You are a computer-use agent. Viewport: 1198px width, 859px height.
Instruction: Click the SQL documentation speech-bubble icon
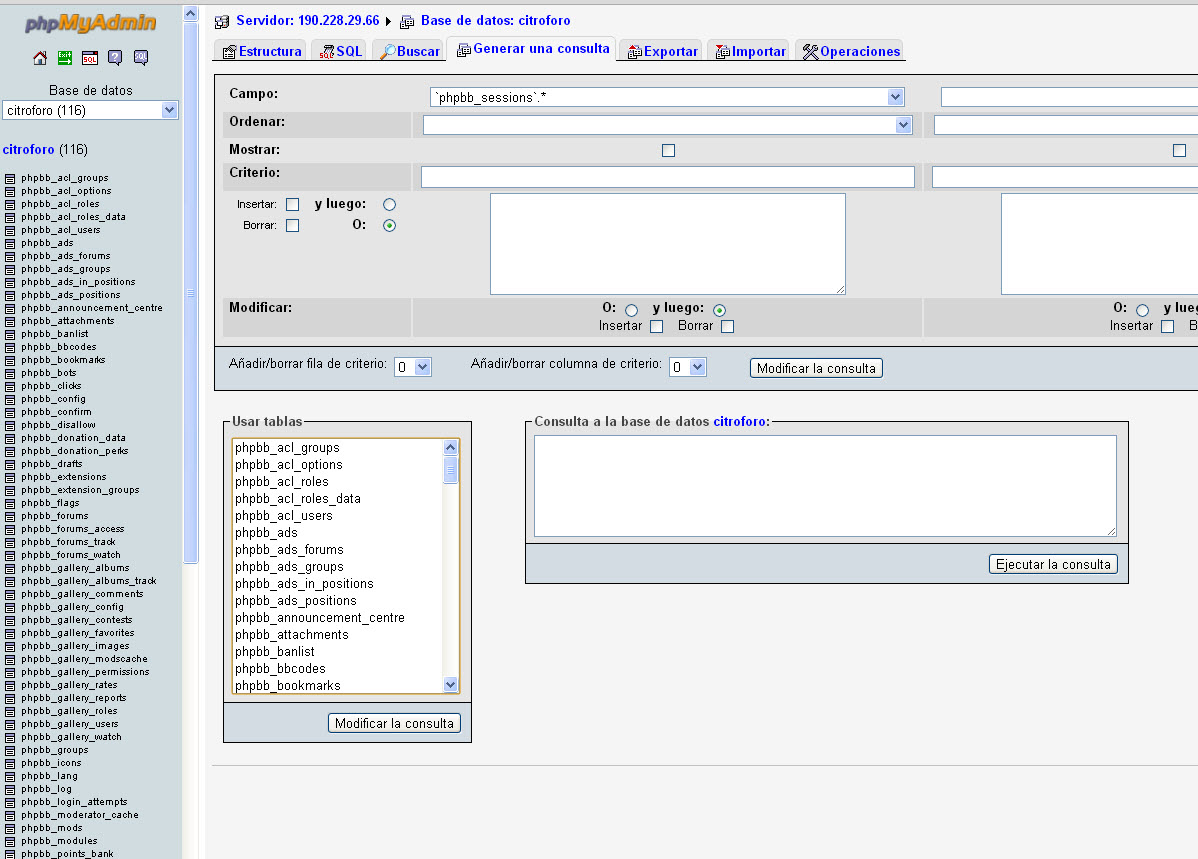141,58
